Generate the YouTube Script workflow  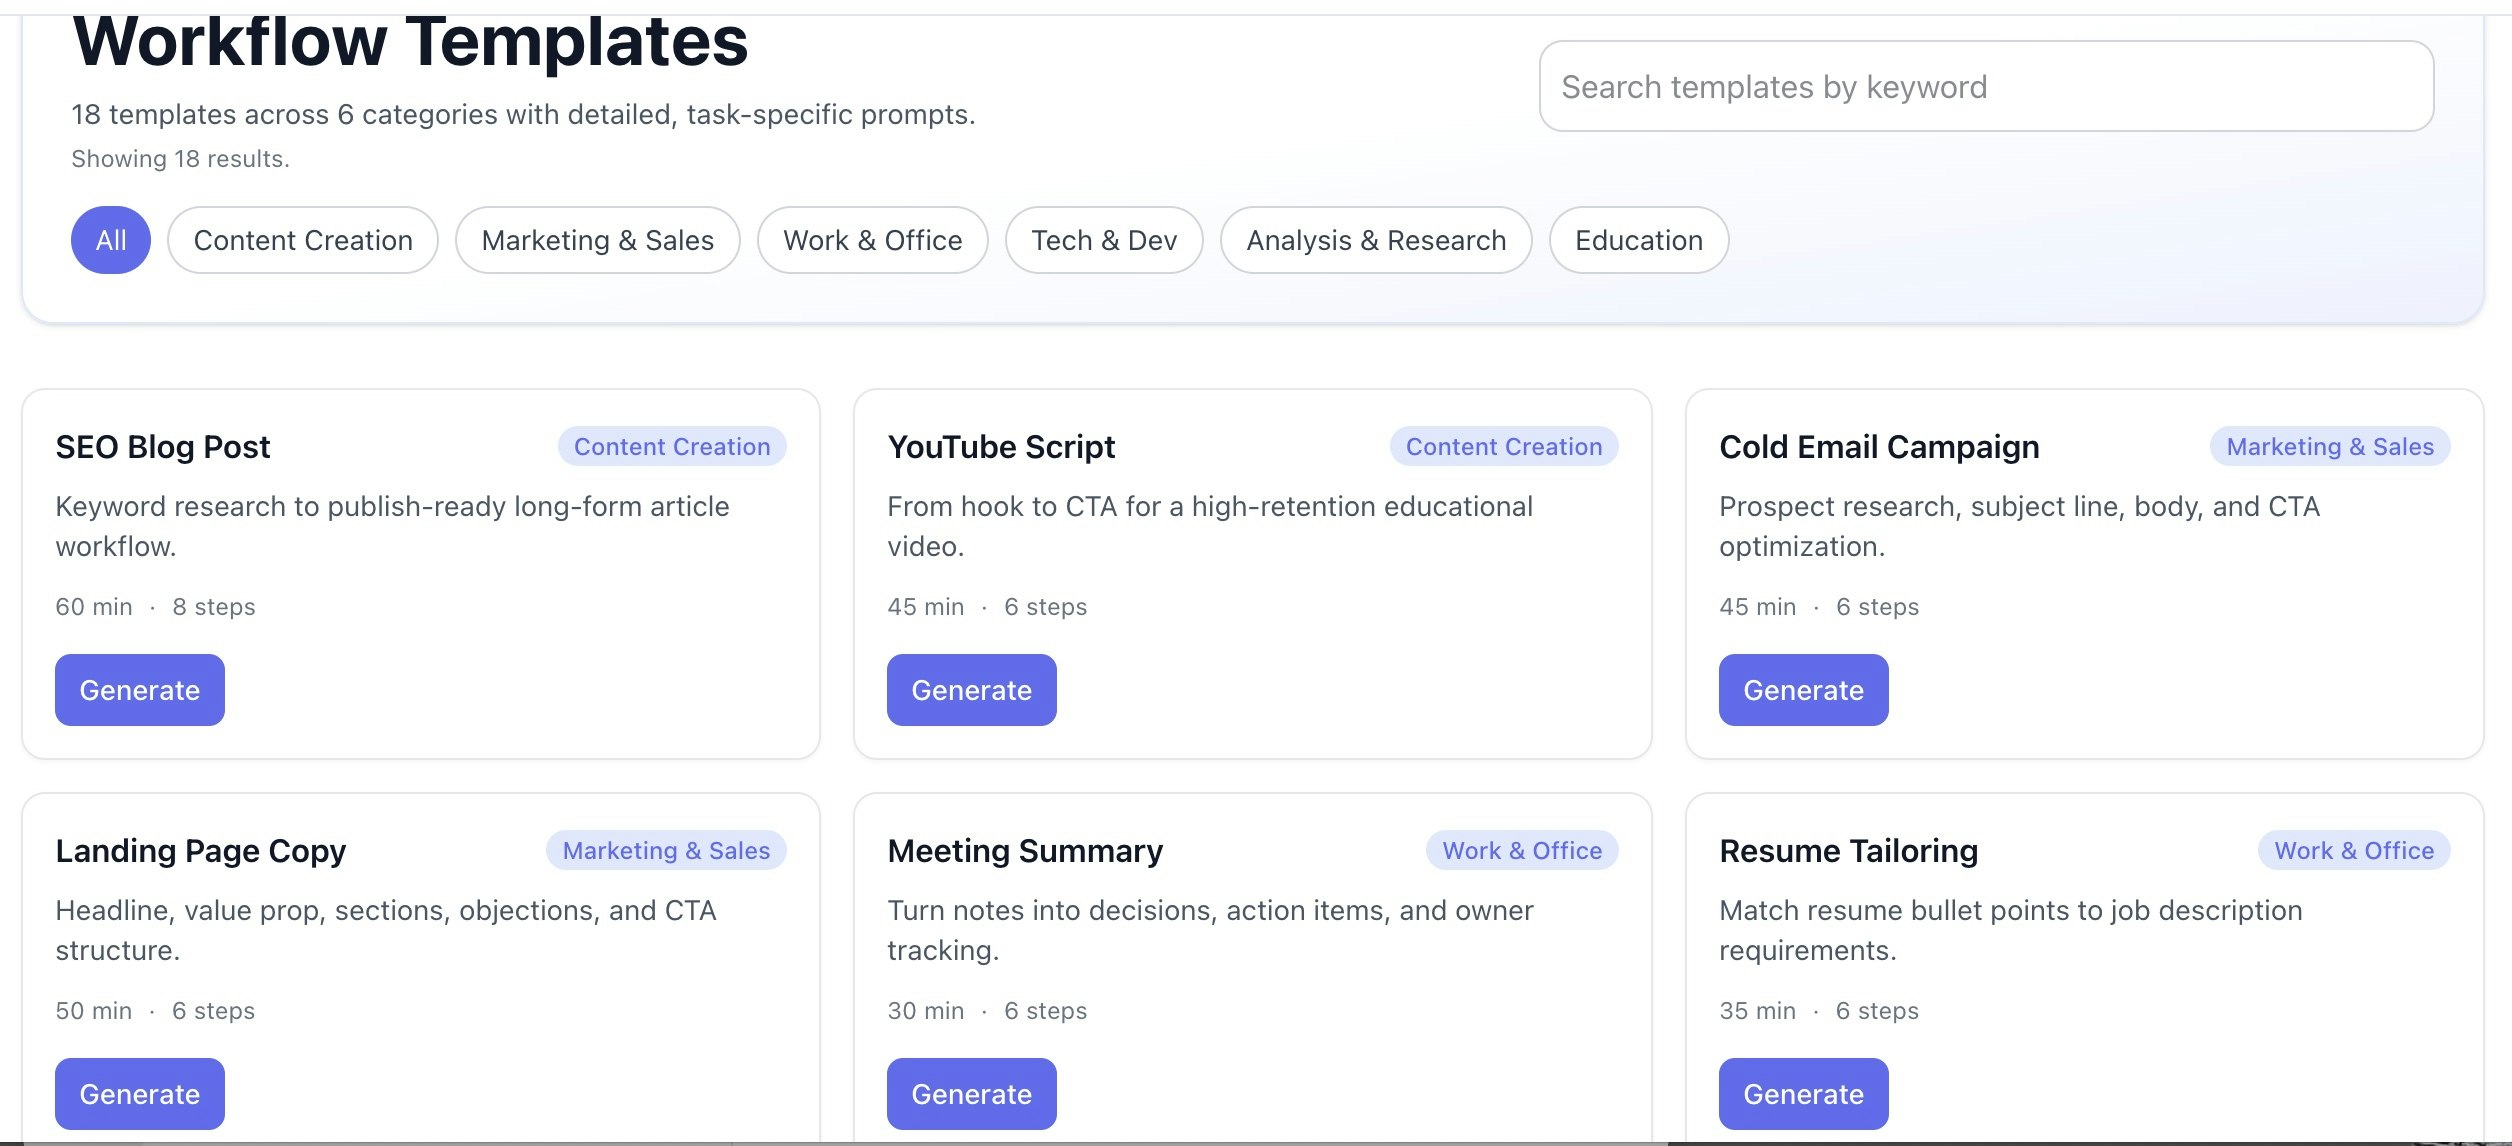click(x=971, y=689)
